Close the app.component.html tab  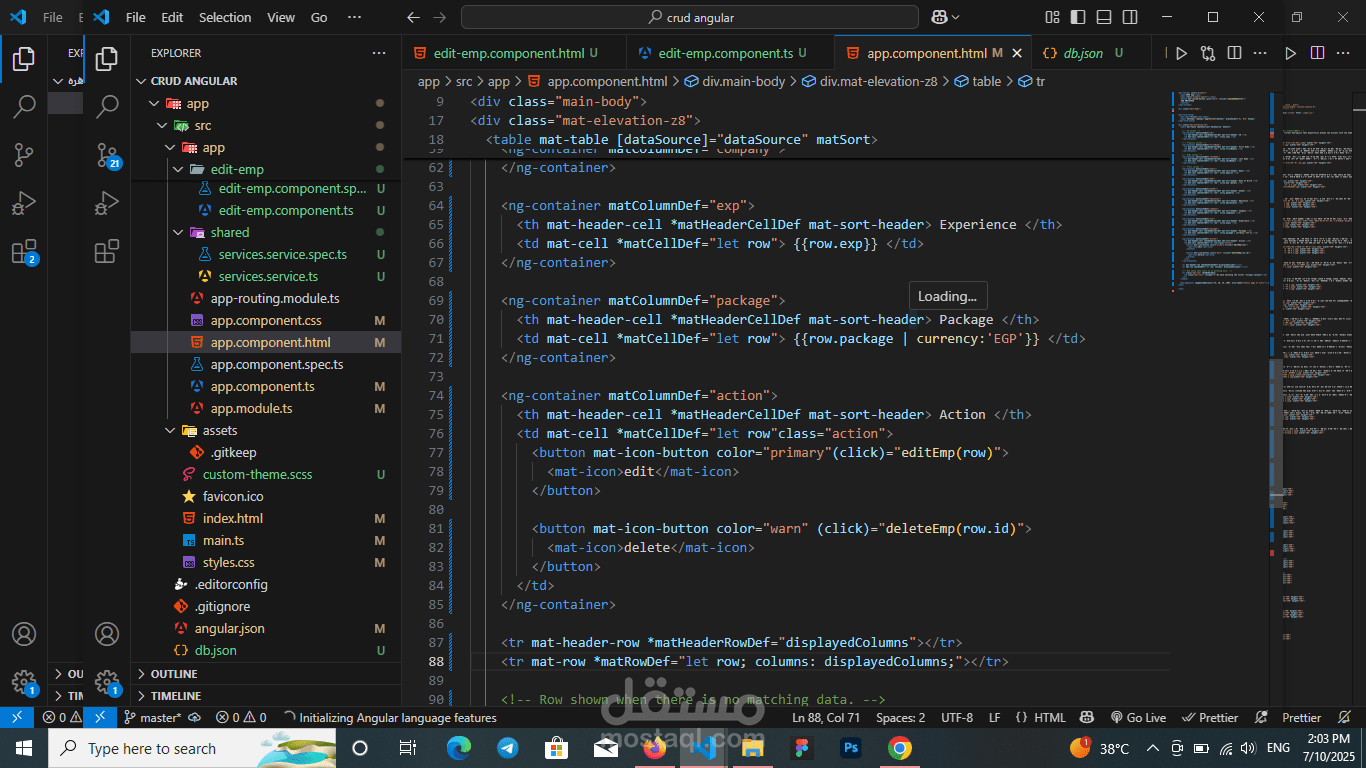click(x=1018, y=53)
